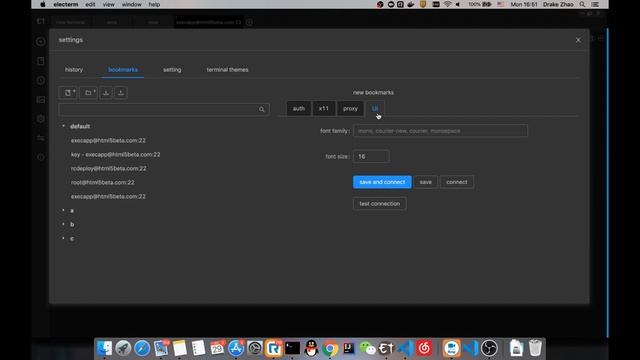Open history clock icon in left sidebar

[41, 80]
